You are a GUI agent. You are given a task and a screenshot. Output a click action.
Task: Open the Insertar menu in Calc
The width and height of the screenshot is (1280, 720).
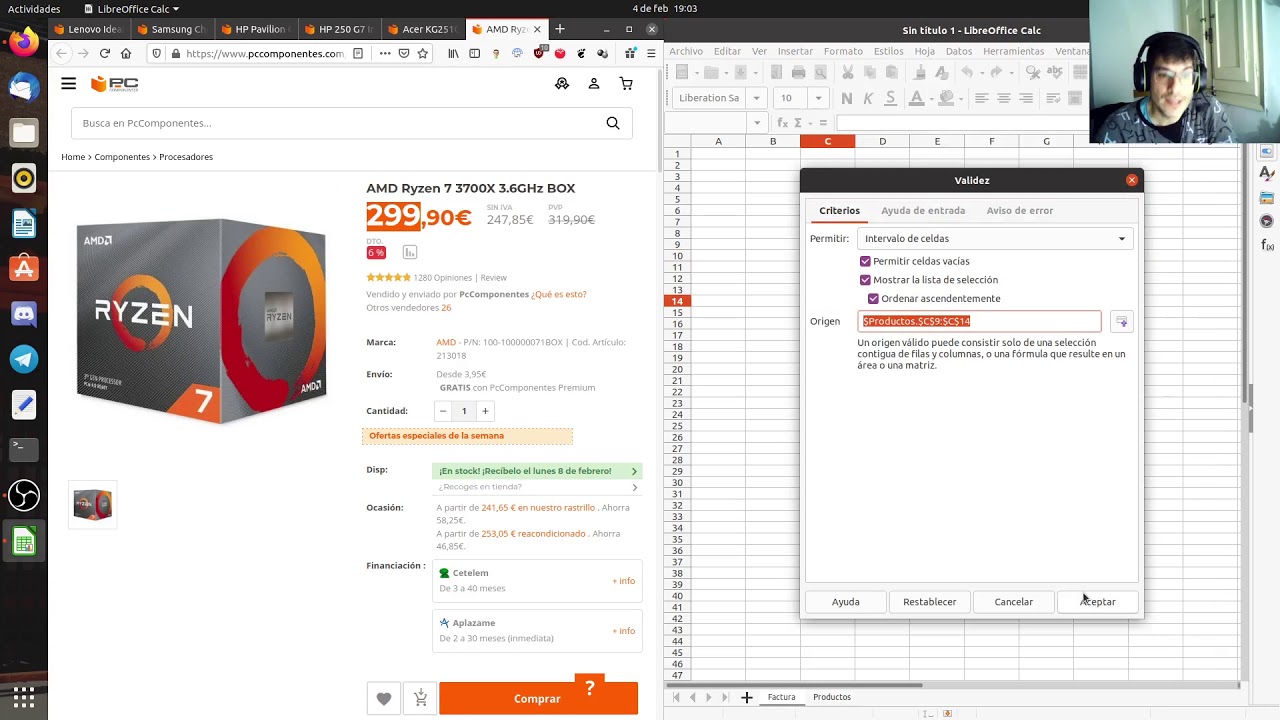click(795, 51)
